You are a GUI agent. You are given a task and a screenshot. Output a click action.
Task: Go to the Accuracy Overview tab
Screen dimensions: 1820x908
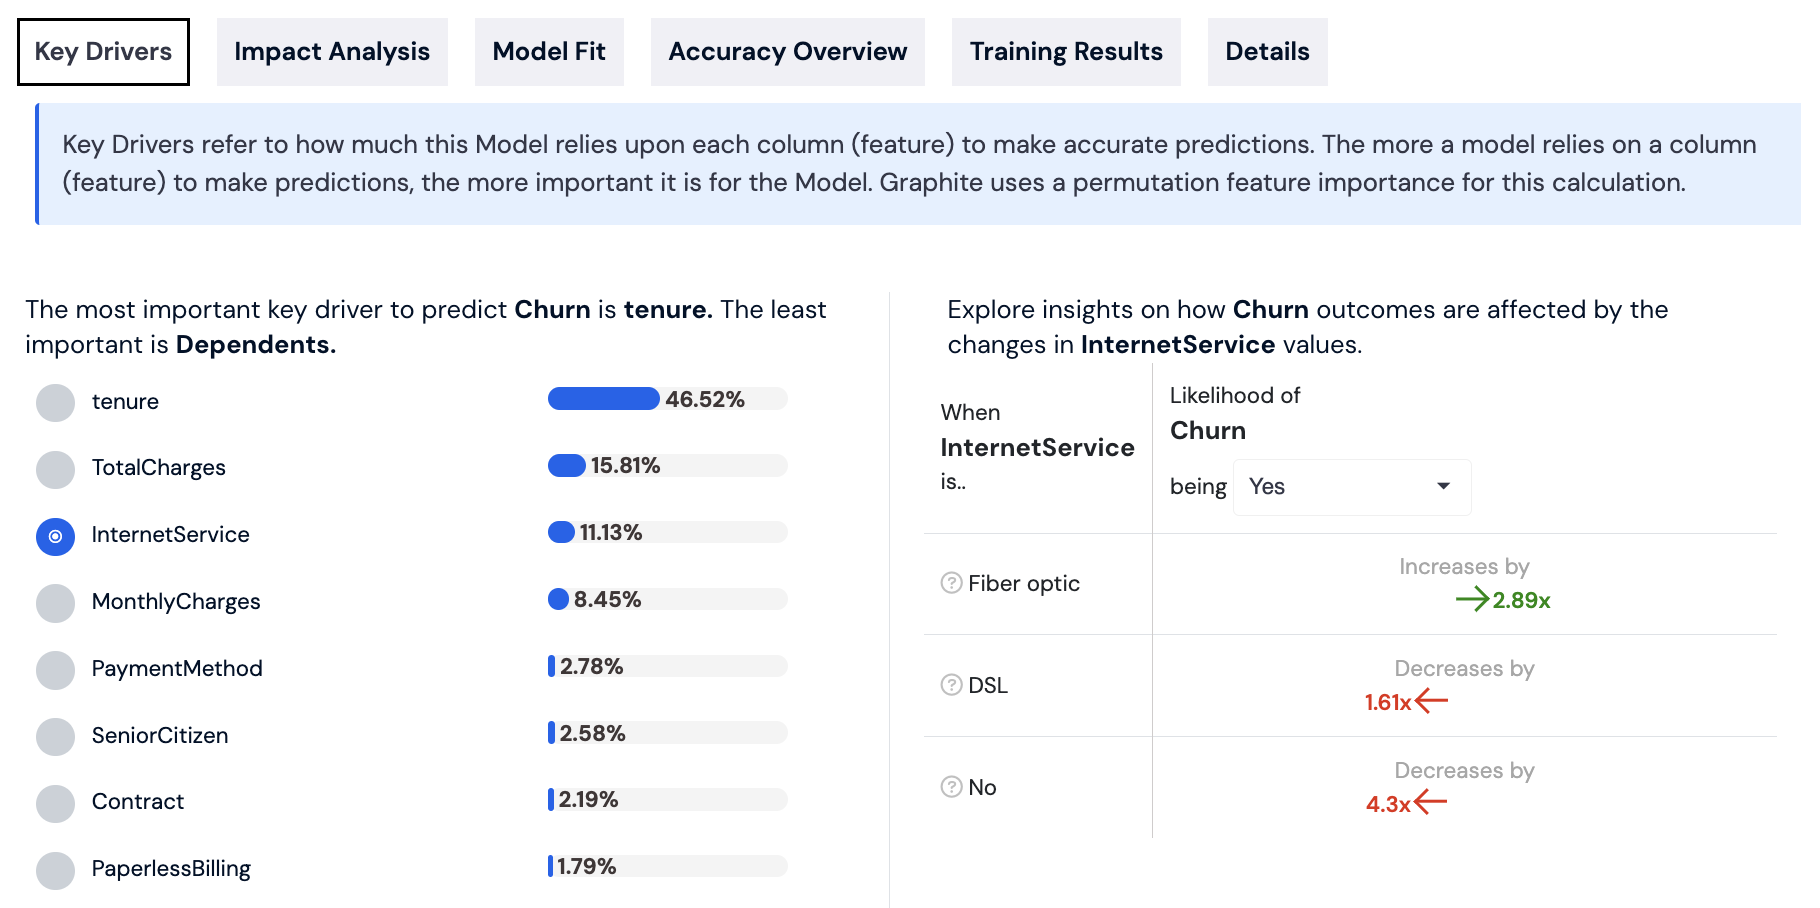click(788, 52)
